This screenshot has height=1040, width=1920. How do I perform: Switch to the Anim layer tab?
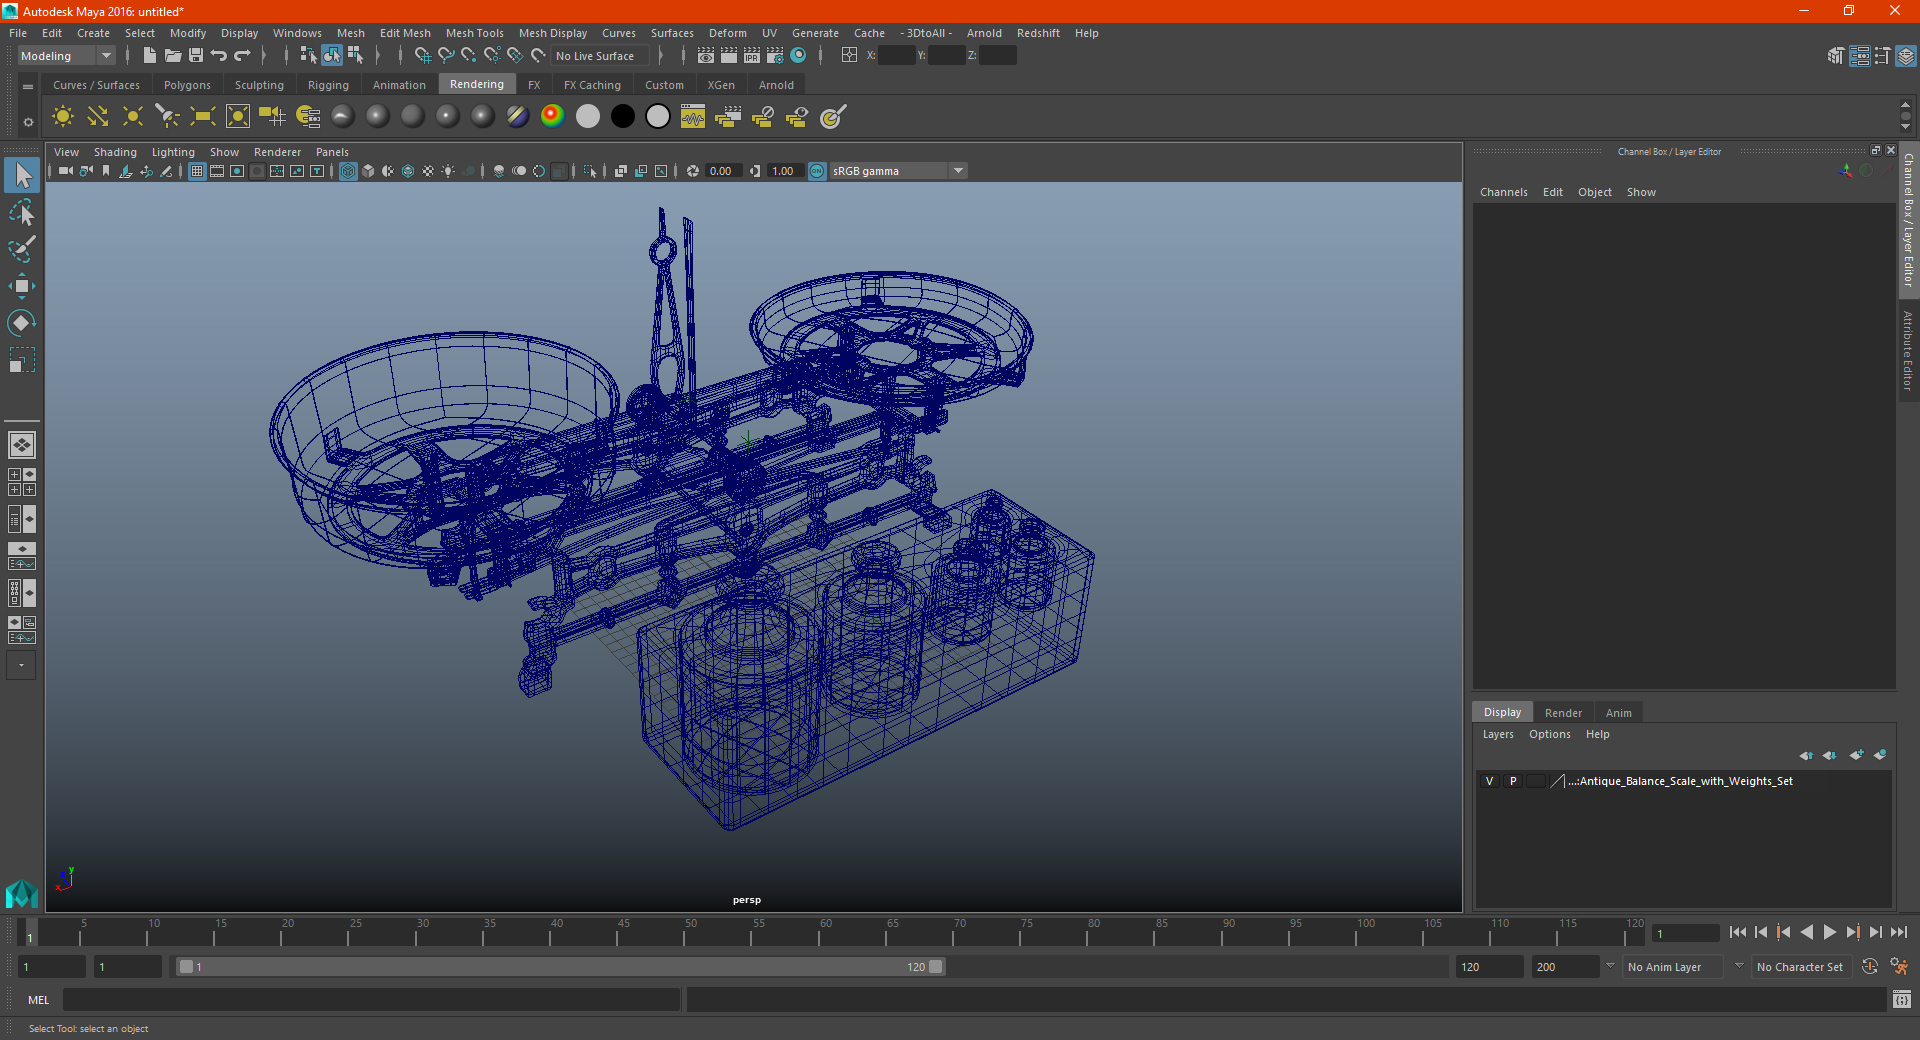click(1618, 713)
